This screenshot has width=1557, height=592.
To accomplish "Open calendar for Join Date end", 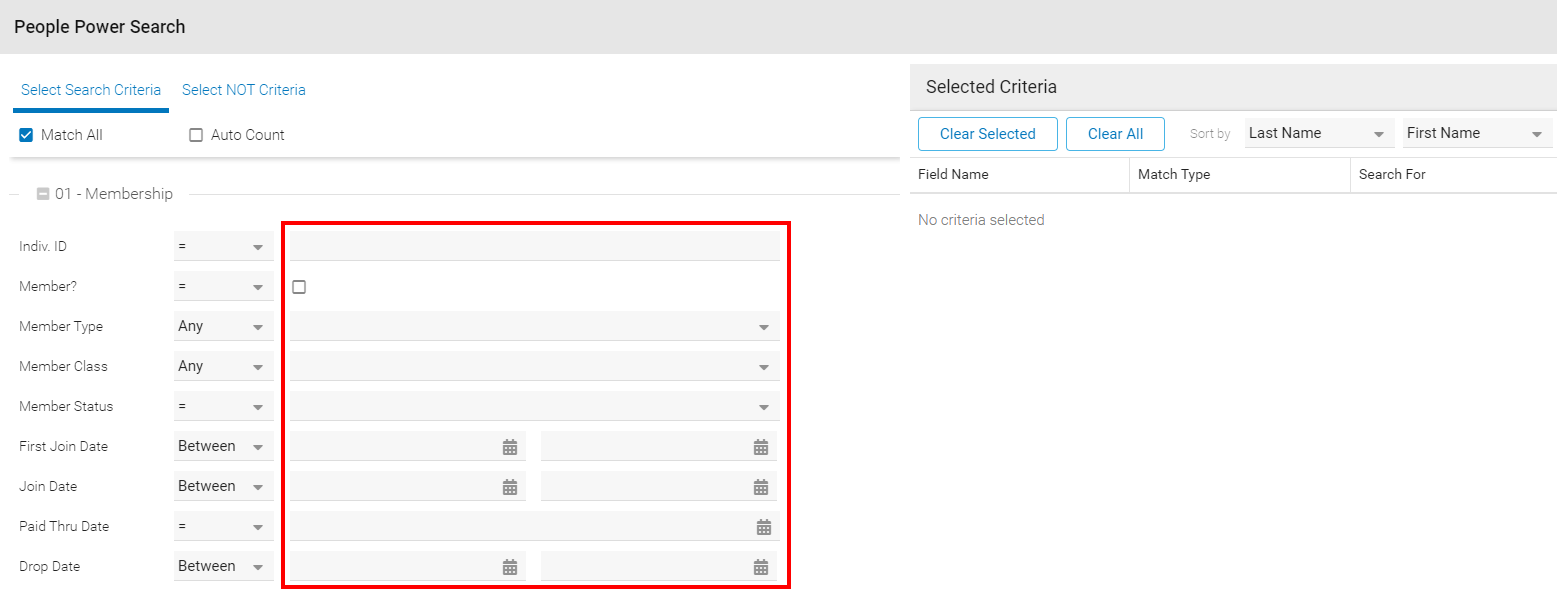I will [761, 487].
